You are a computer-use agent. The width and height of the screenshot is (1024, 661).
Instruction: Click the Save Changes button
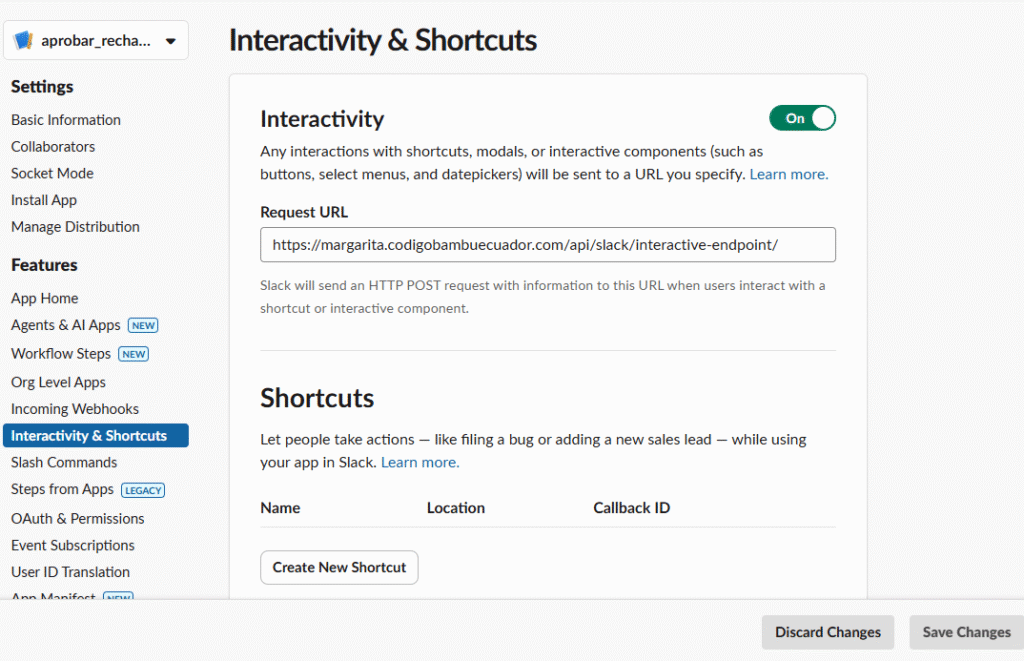pos(965,632)
